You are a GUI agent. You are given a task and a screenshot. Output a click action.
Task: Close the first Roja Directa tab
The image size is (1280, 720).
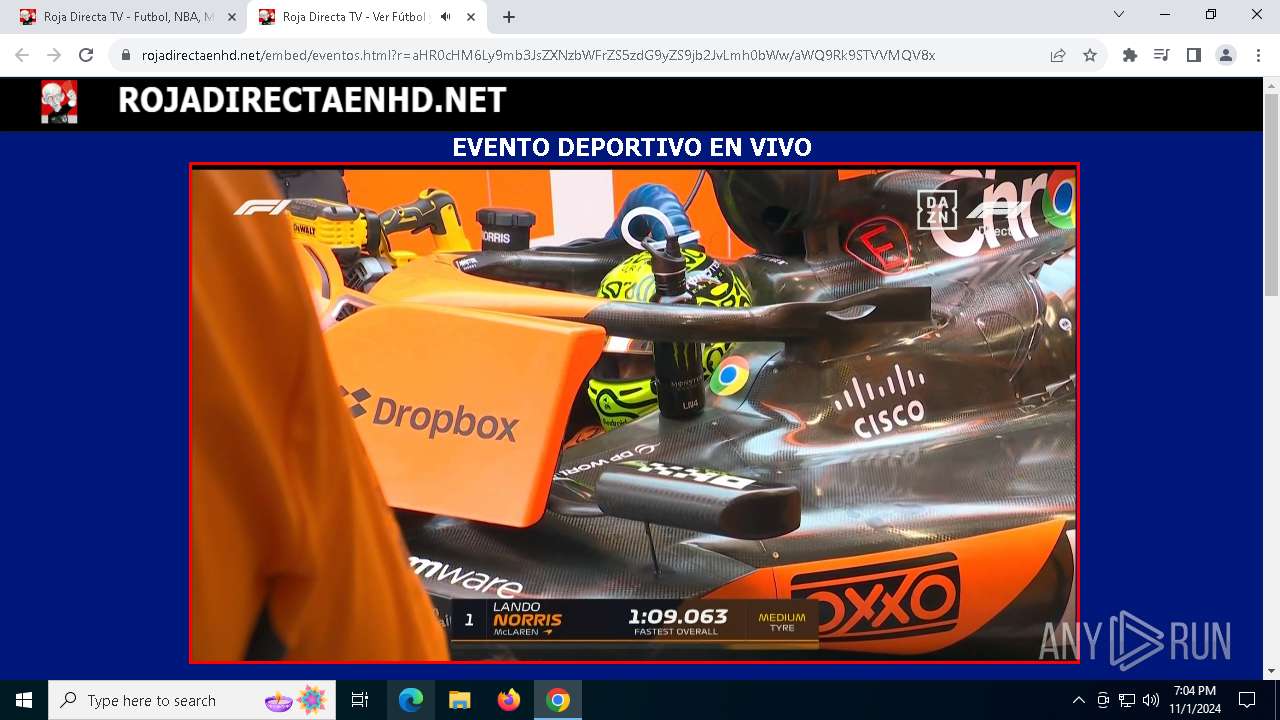(232, 17)
